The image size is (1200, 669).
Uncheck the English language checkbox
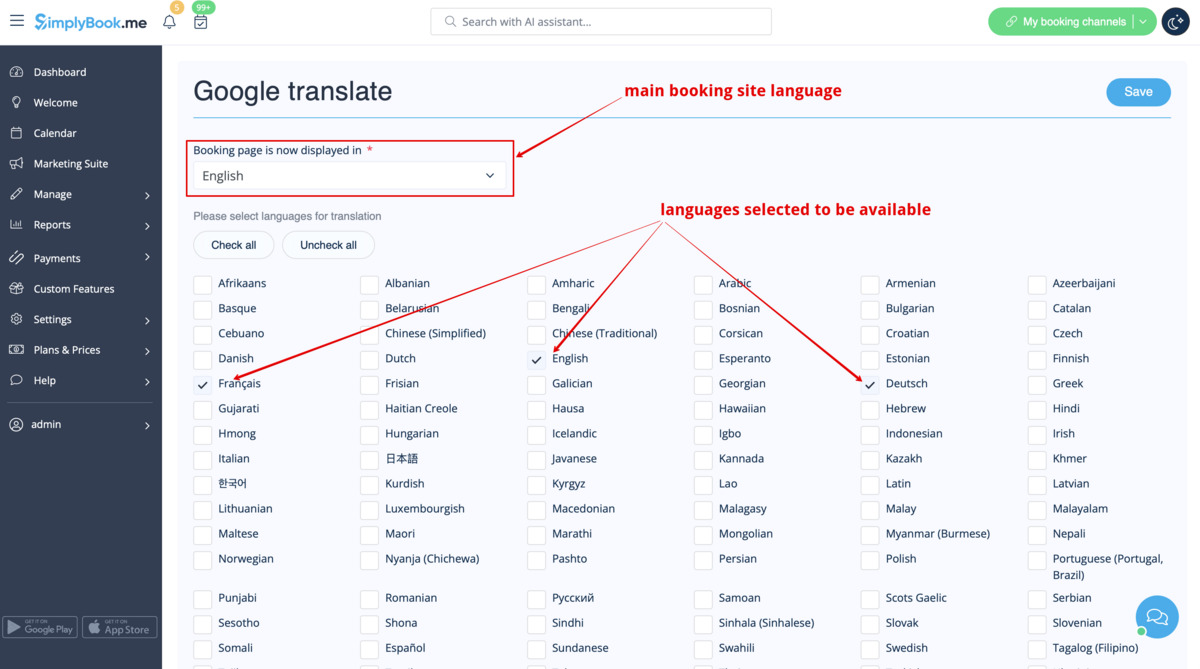click(x=537, y=359)
